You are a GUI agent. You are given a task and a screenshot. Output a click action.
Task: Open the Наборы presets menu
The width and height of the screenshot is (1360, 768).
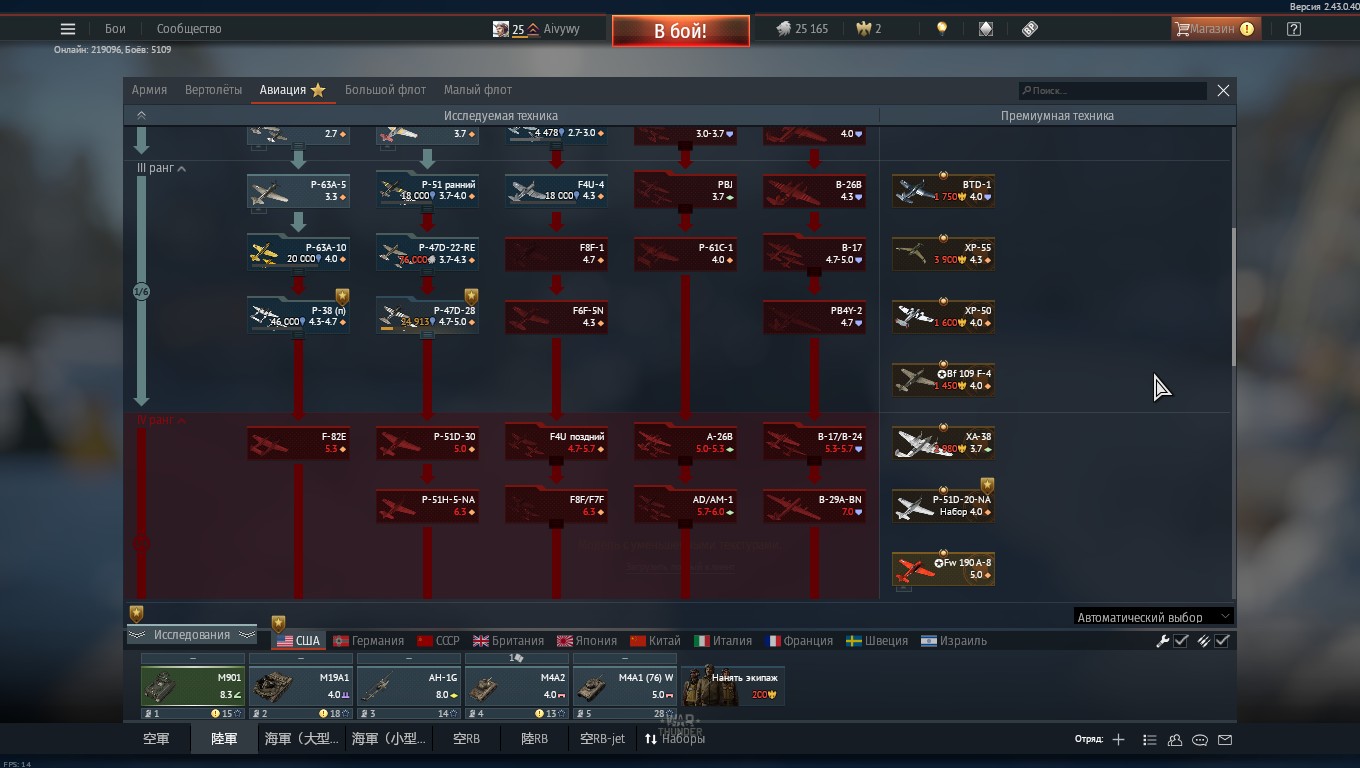pos(675,739)
